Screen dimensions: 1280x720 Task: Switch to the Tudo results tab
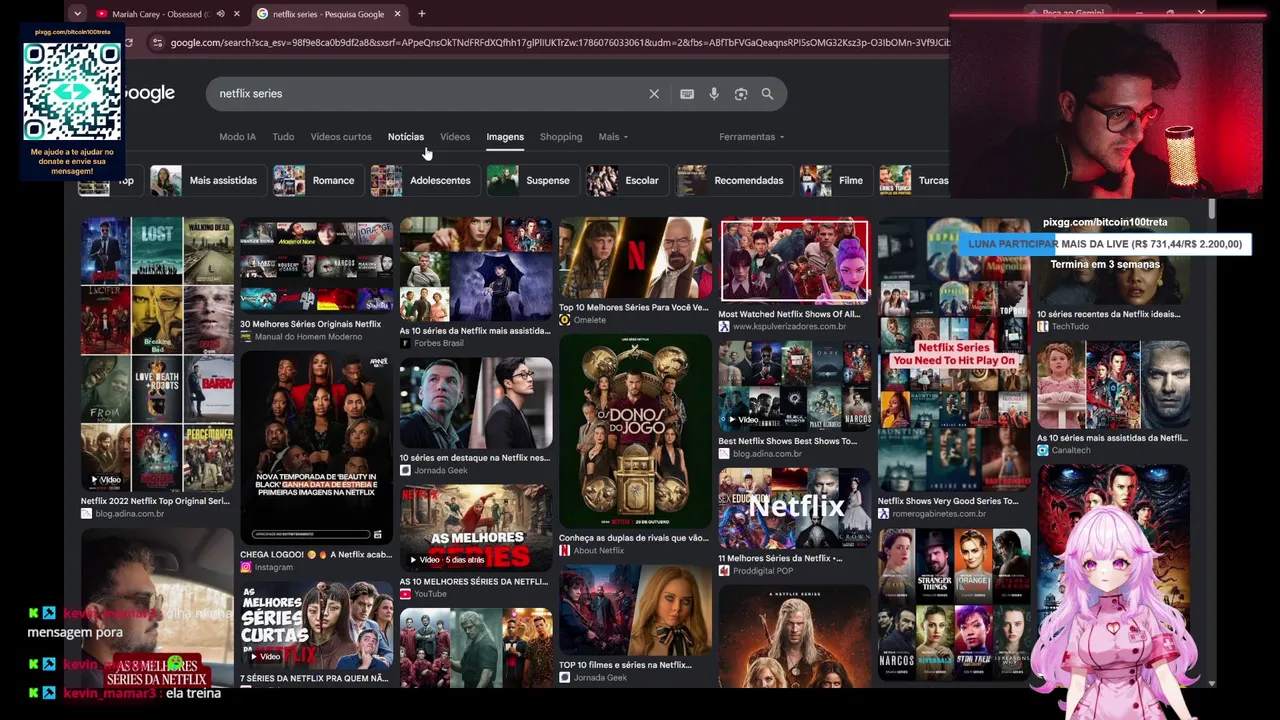283,137
